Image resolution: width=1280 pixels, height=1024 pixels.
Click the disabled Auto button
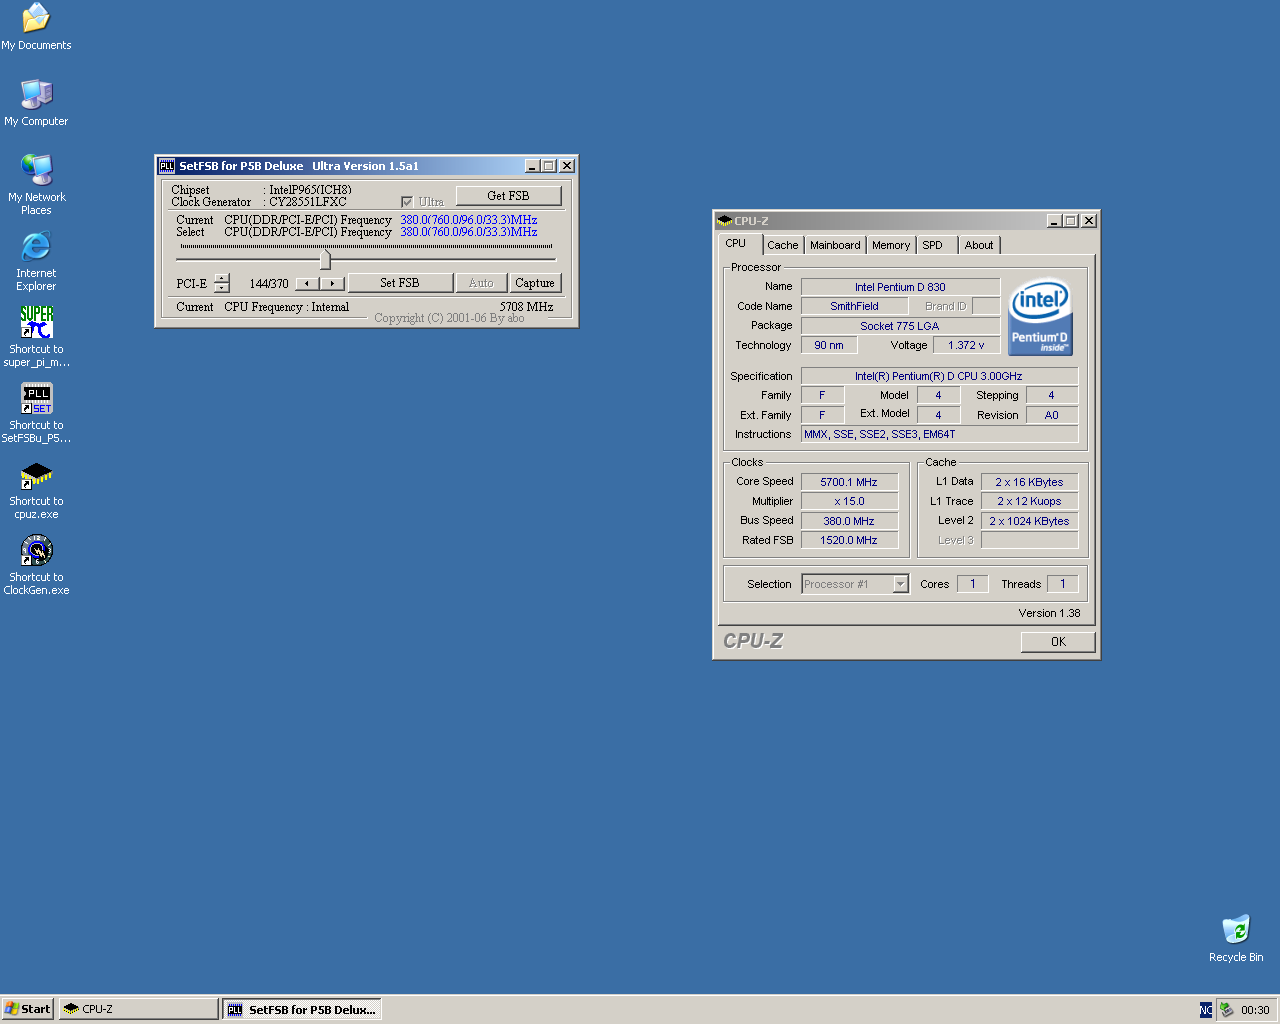(x=481, y=283)
